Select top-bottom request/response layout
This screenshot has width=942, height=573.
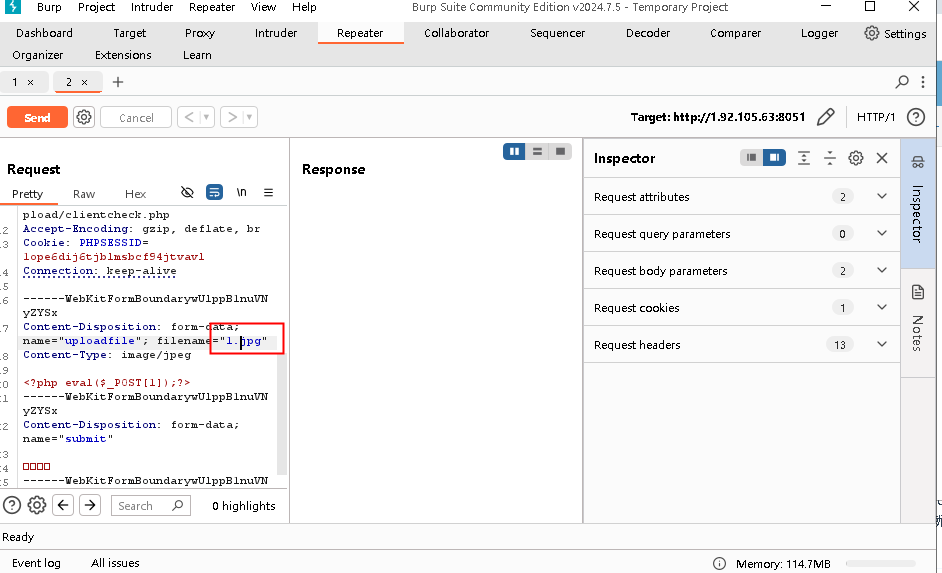538,151
